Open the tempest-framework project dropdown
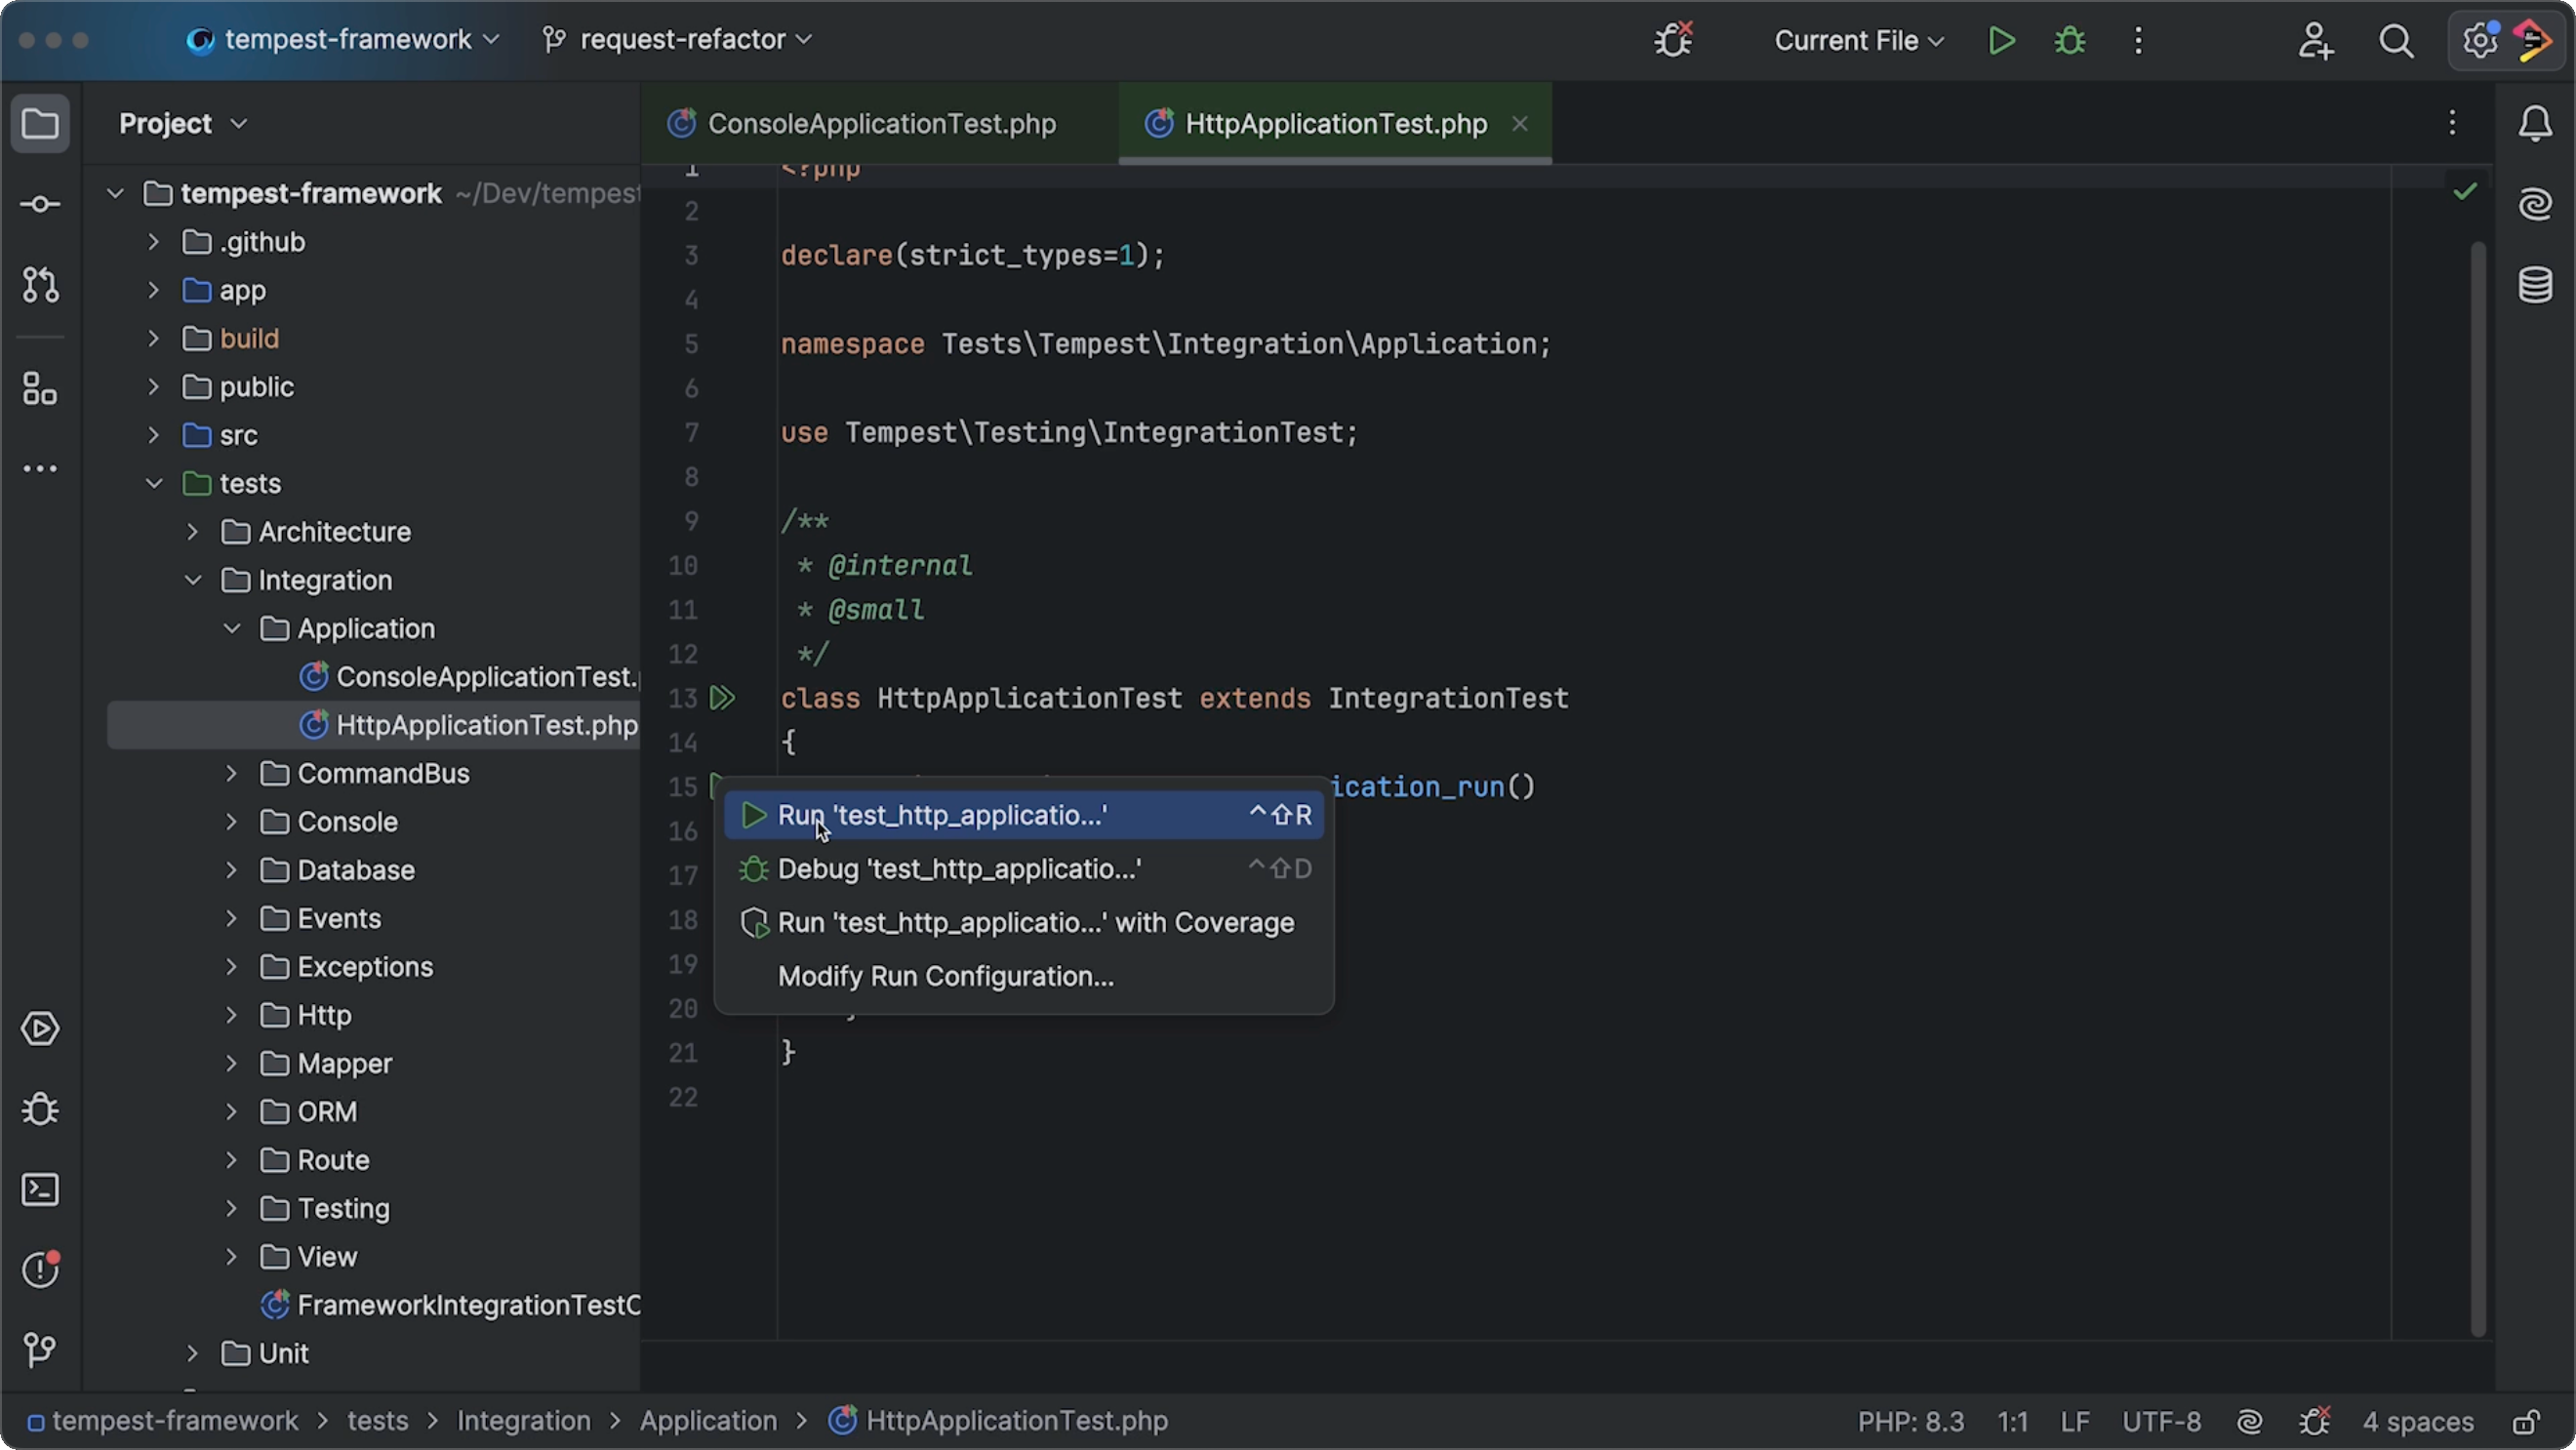The image size is (2576, 1450). (343, 40)
